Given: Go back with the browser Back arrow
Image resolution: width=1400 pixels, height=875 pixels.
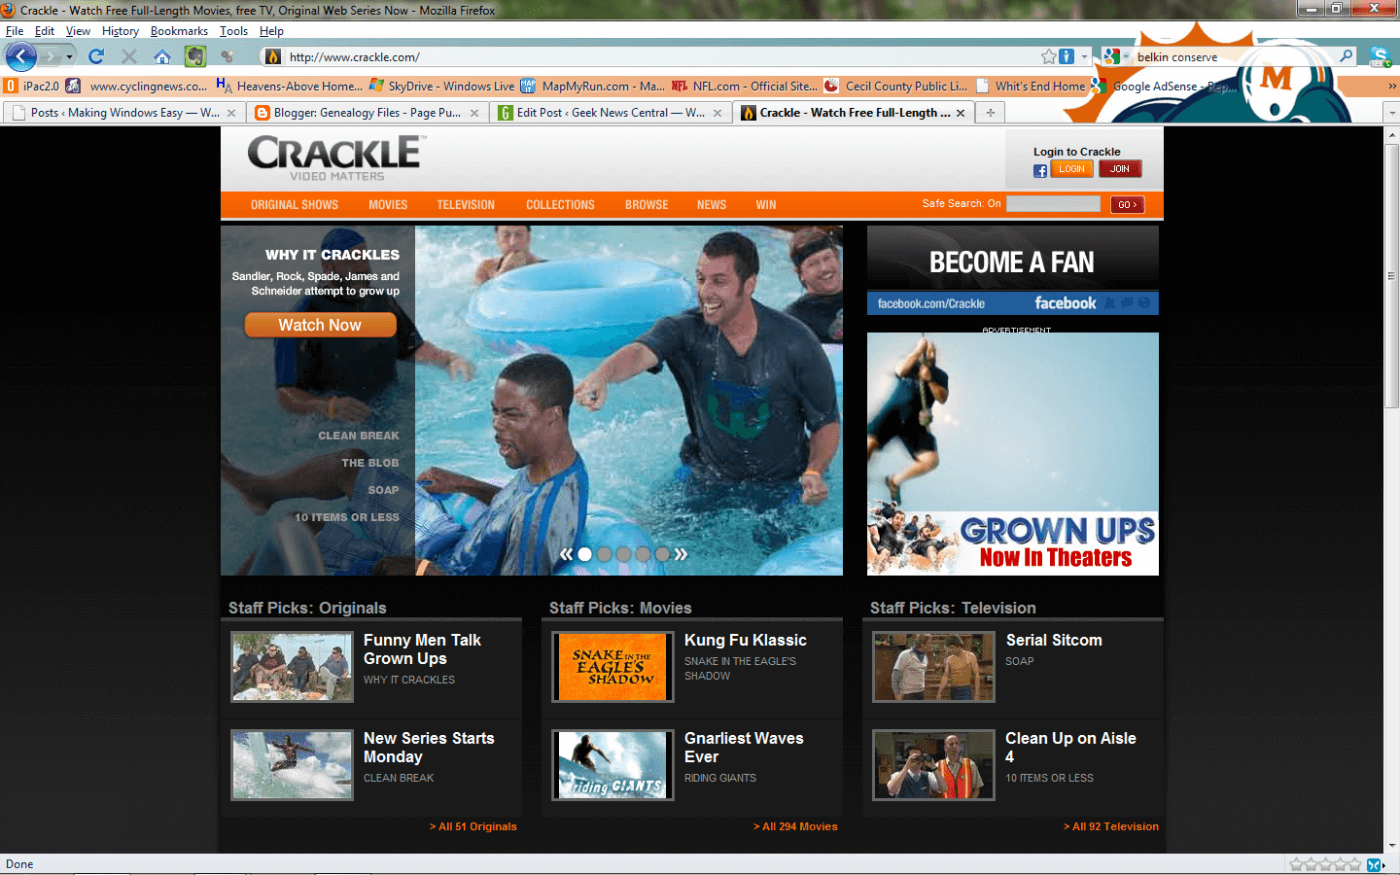Looking at the screenshot, I should (x=21, y=56).
